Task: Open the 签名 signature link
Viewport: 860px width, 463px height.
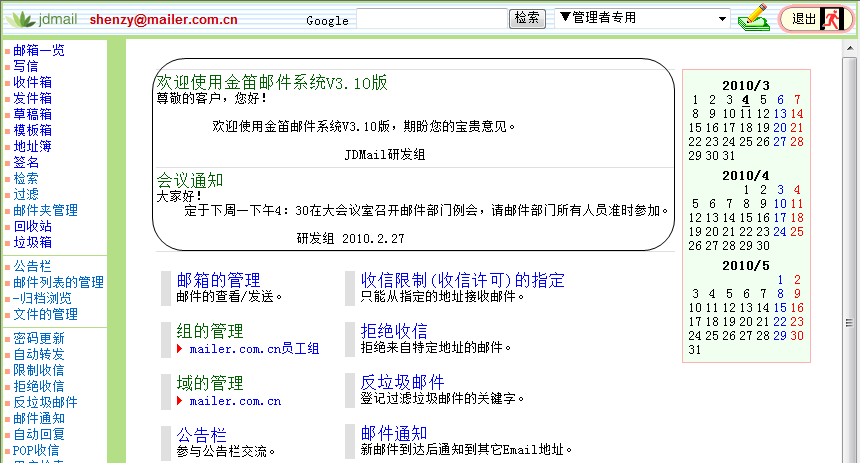Action: pos(26,162)
